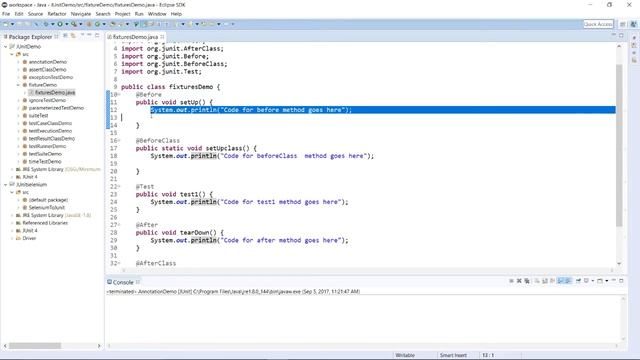This screenshot has width=640, height=360.
Task: Close the fixturesDemo.java editor tab
Action: coord(162,37)
